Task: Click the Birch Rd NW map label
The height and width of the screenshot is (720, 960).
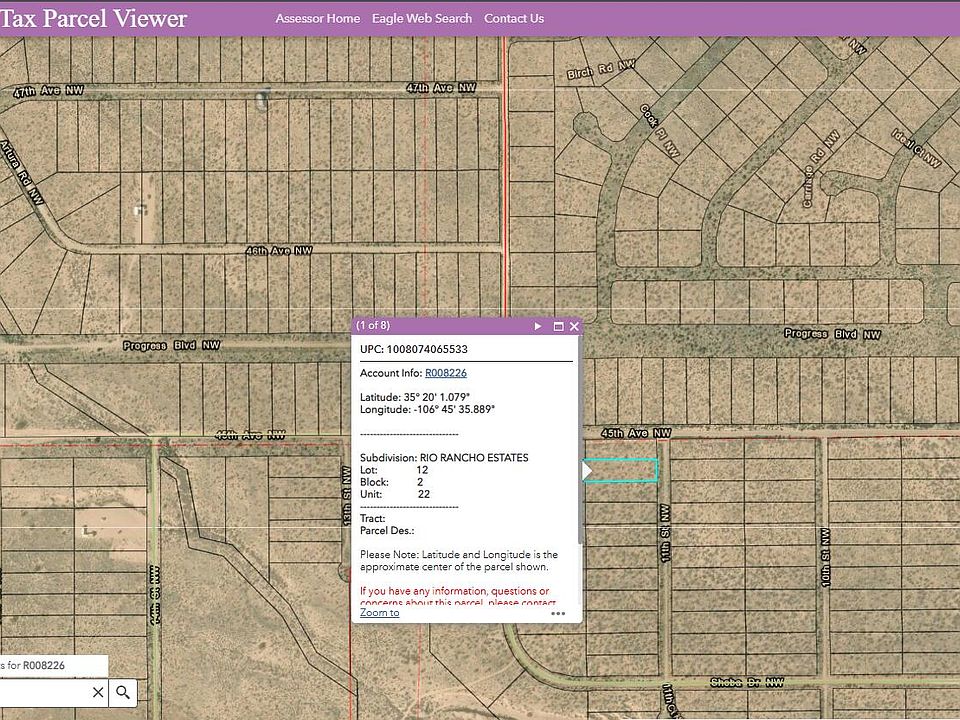Action: 601,69
